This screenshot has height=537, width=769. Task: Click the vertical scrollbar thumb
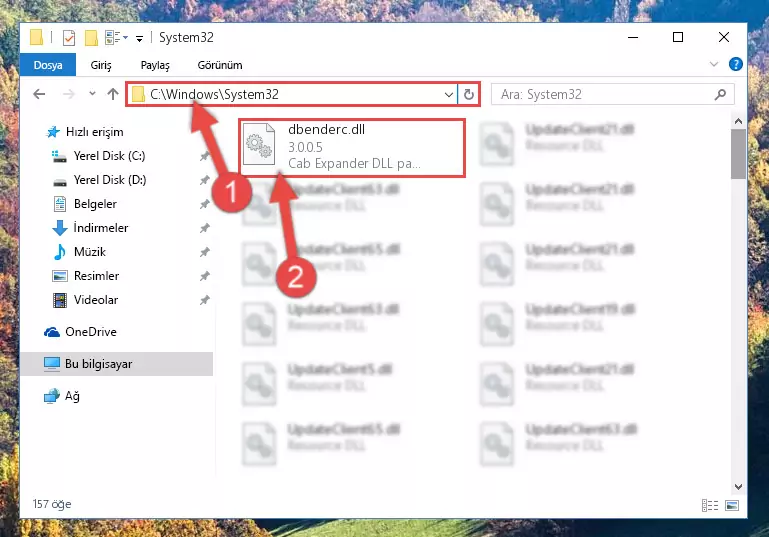(x=738, y=153)
